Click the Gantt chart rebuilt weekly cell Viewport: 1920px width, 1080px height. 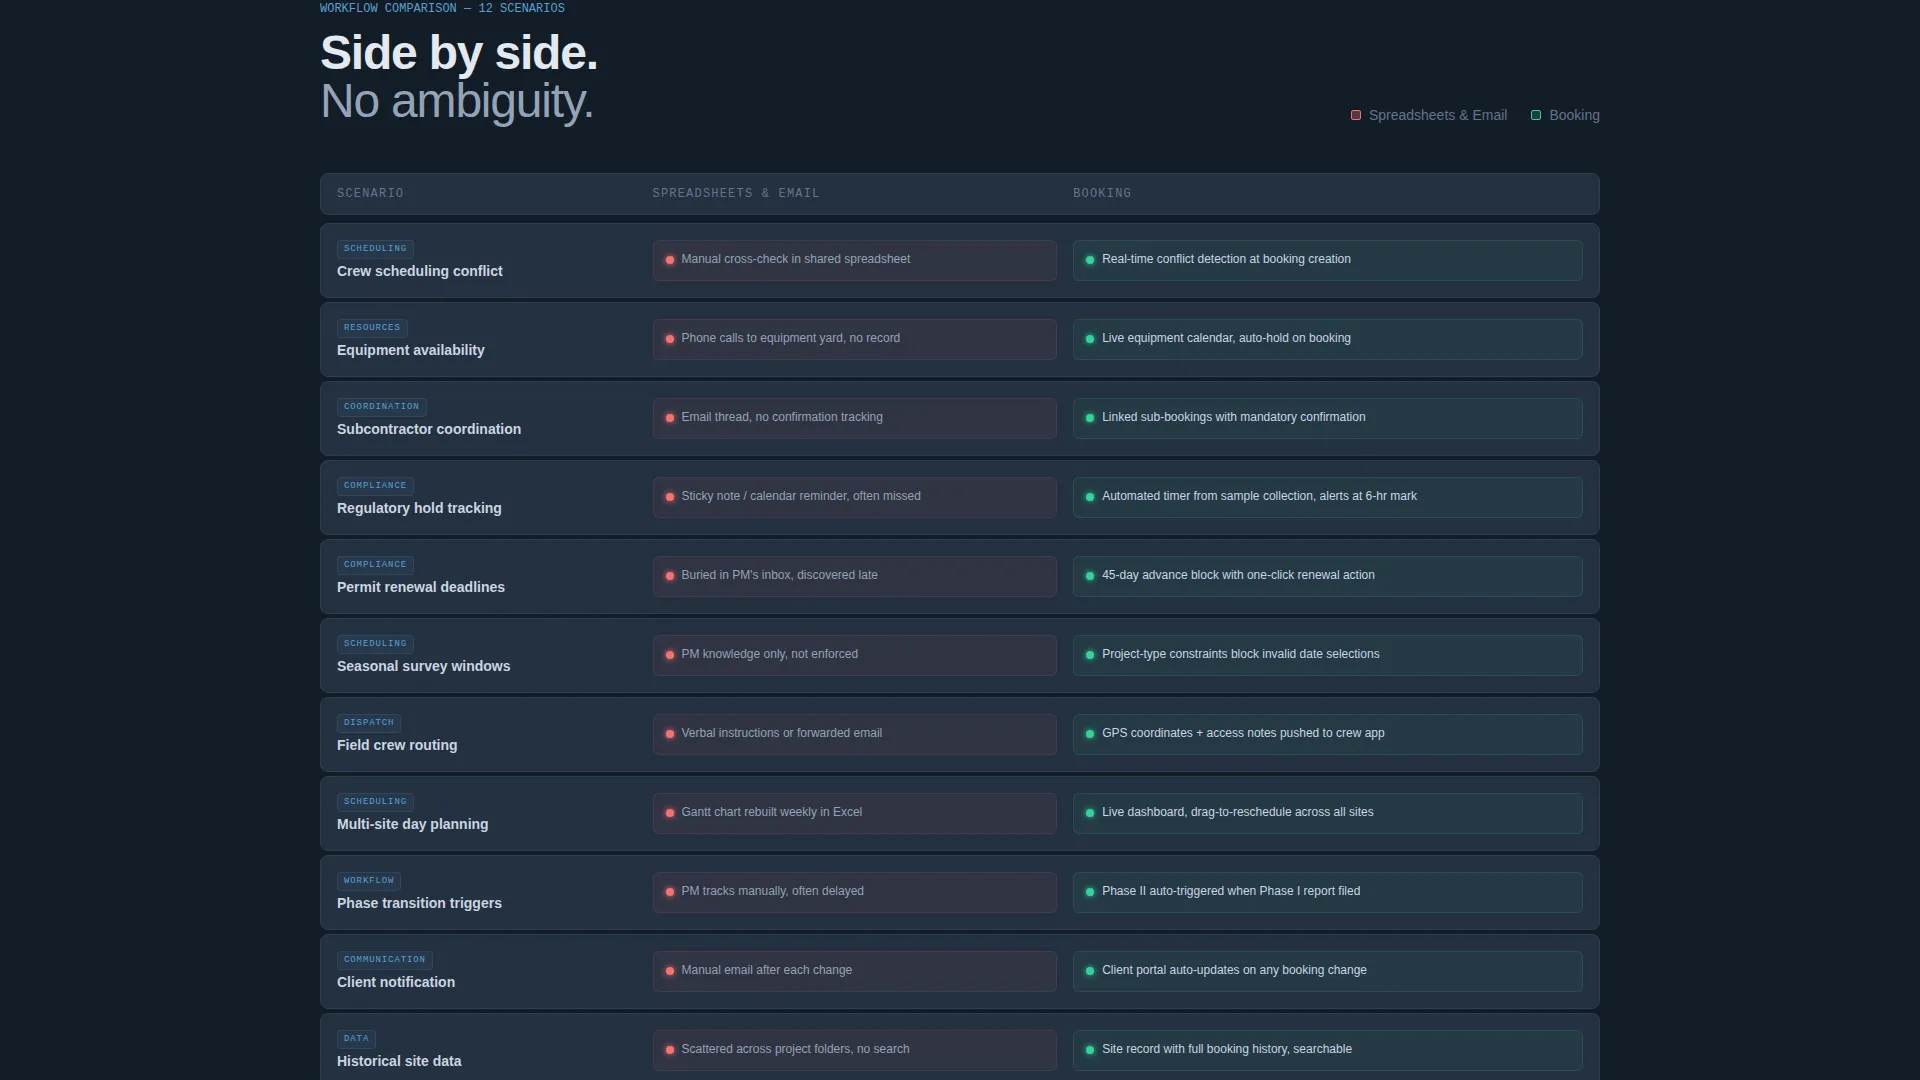pos(855,813)
